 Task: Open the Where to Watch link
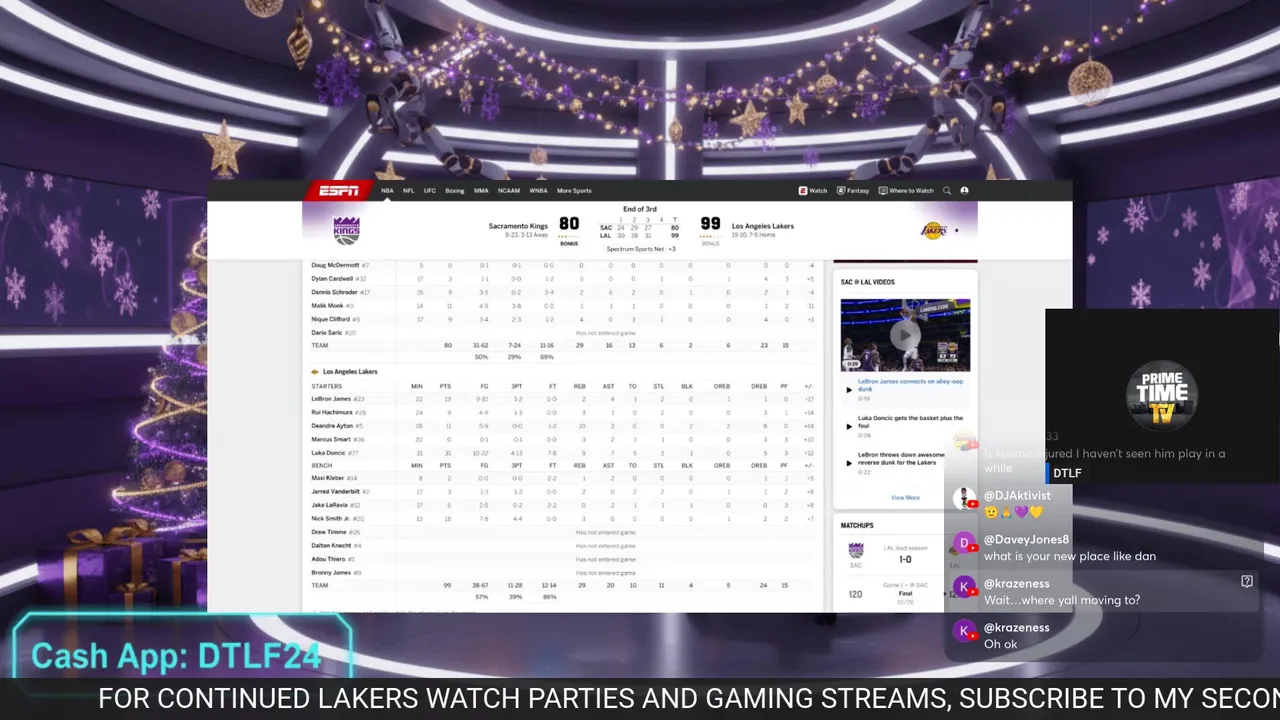point(906,190)
